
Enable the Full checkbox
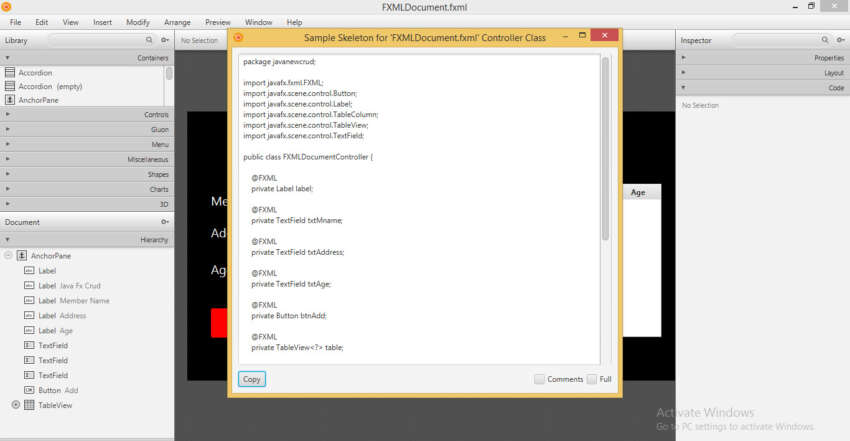(x=592, y=379)
